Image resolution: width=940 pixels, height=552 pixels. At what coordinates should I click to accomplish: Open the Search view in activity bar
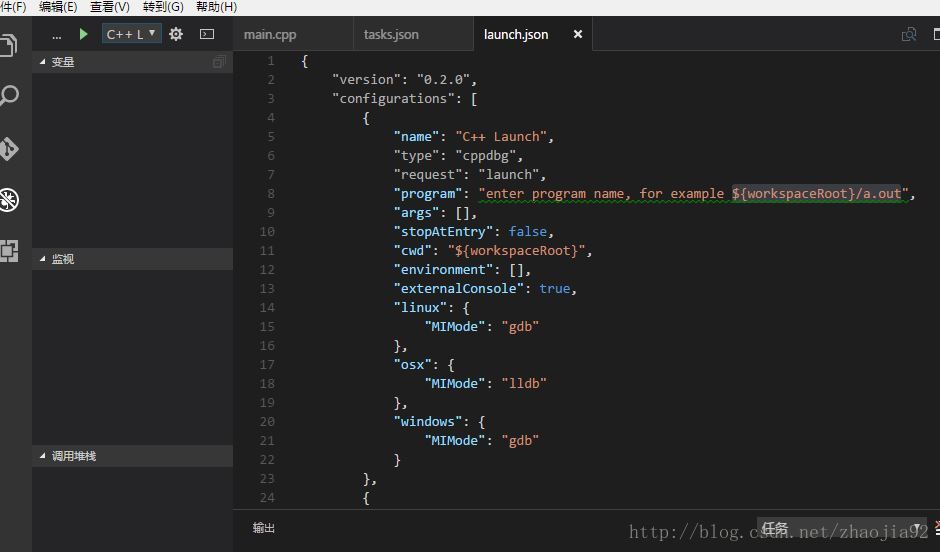[x=9, y=96]
